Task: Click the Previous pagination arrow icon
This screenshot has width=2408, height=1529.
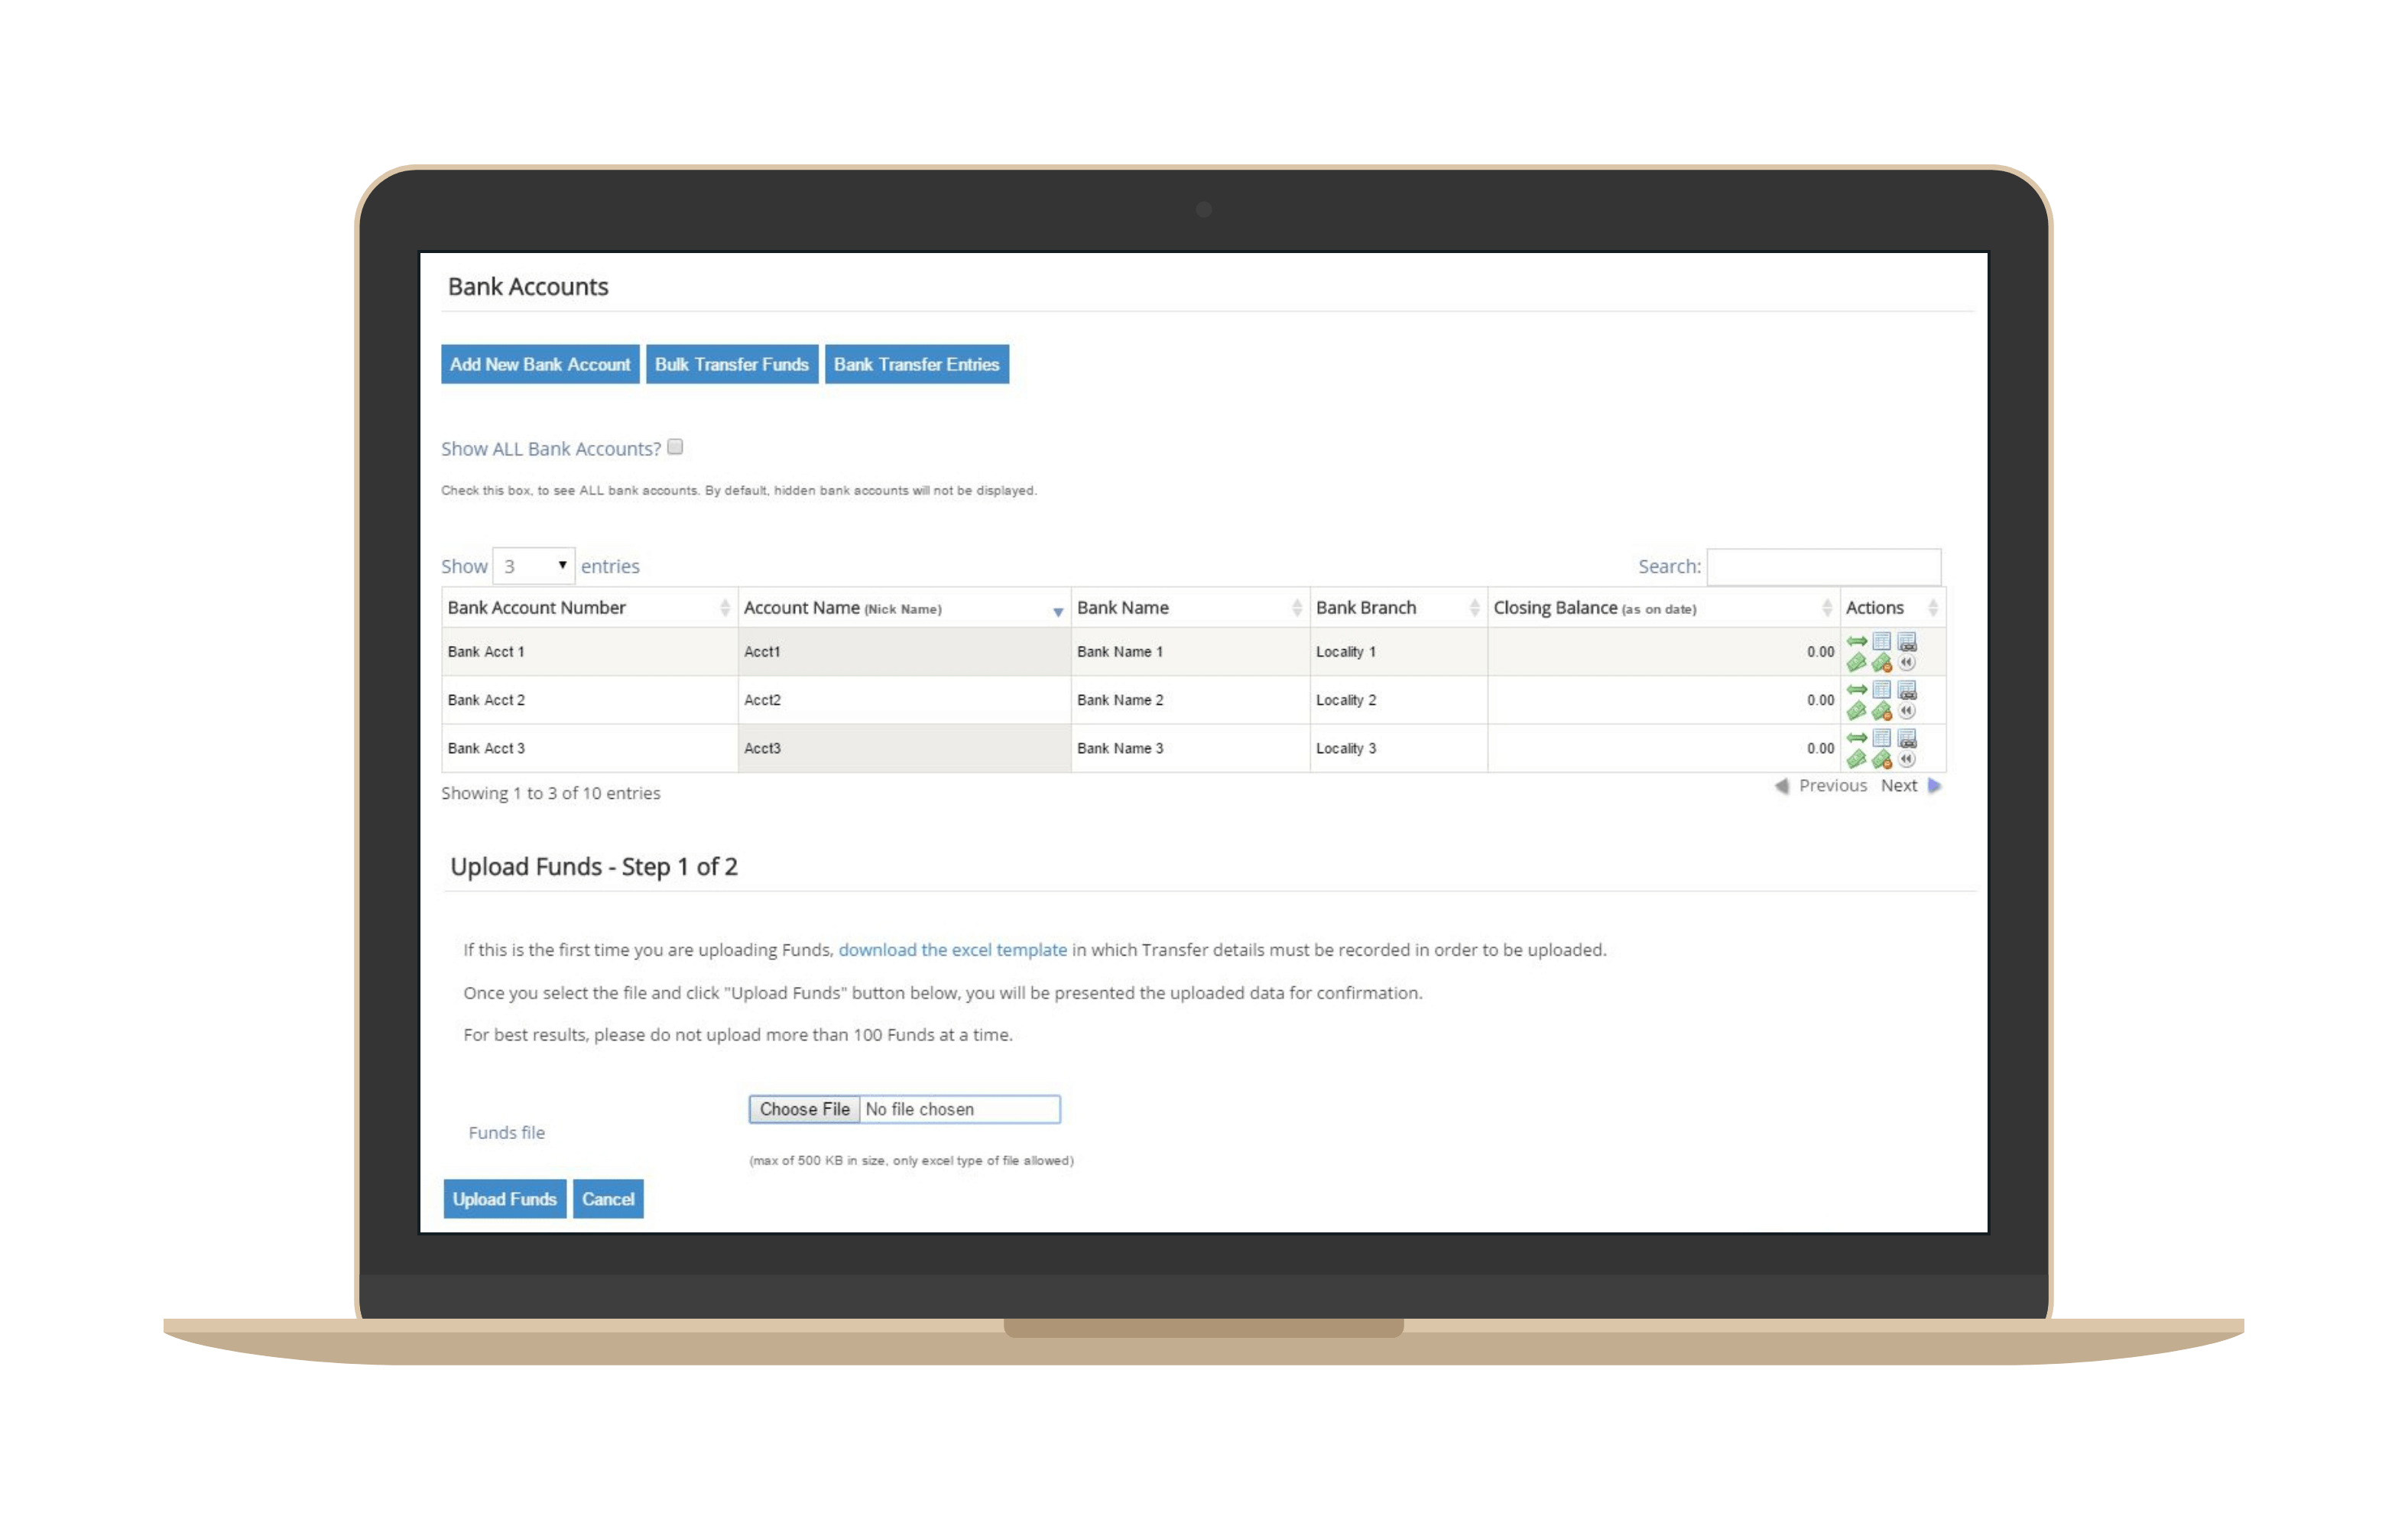Action: click(x=1781, y=786)
